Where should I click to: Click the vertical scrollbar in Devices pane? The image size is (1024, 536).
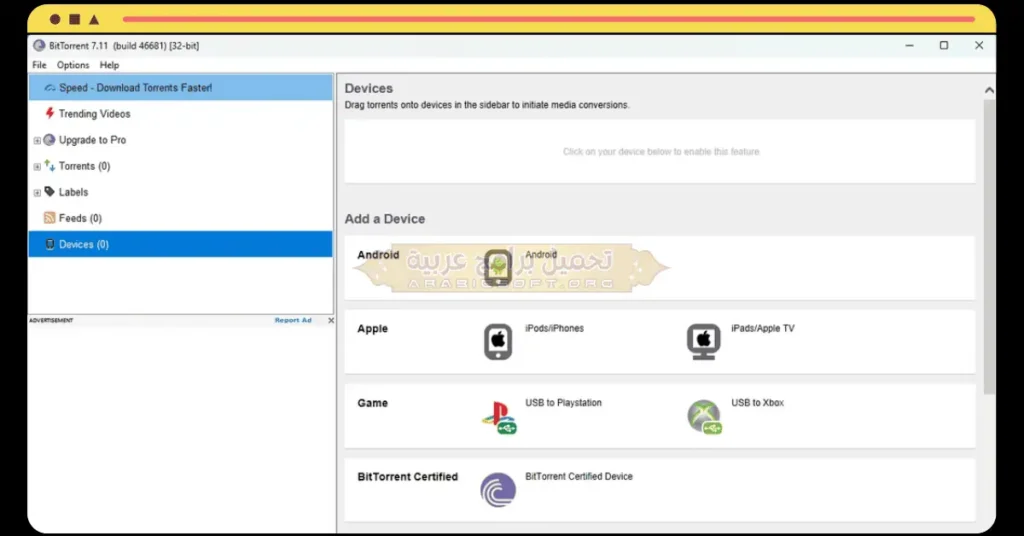pyautogui.click(x=989, y=247)
